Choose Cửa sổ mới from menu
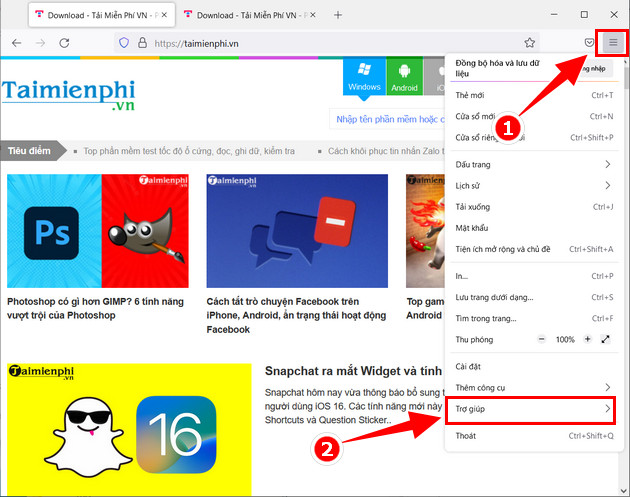Screen dimensions: 630x497 pos(534,116)
